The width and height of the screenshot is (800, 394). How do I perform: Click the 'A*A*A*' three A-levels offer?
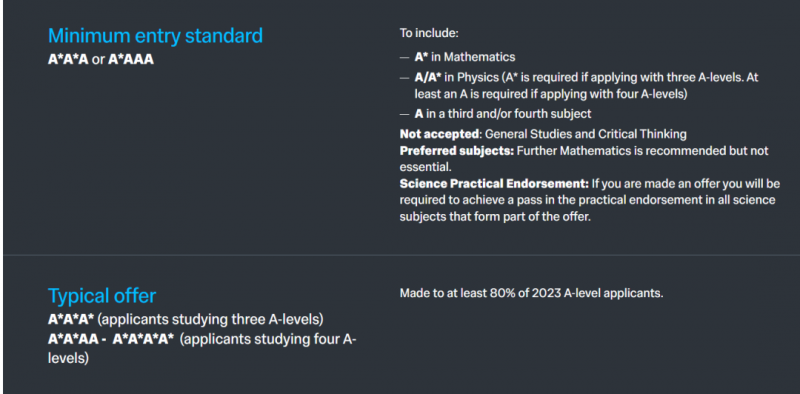tap(71, 320)
